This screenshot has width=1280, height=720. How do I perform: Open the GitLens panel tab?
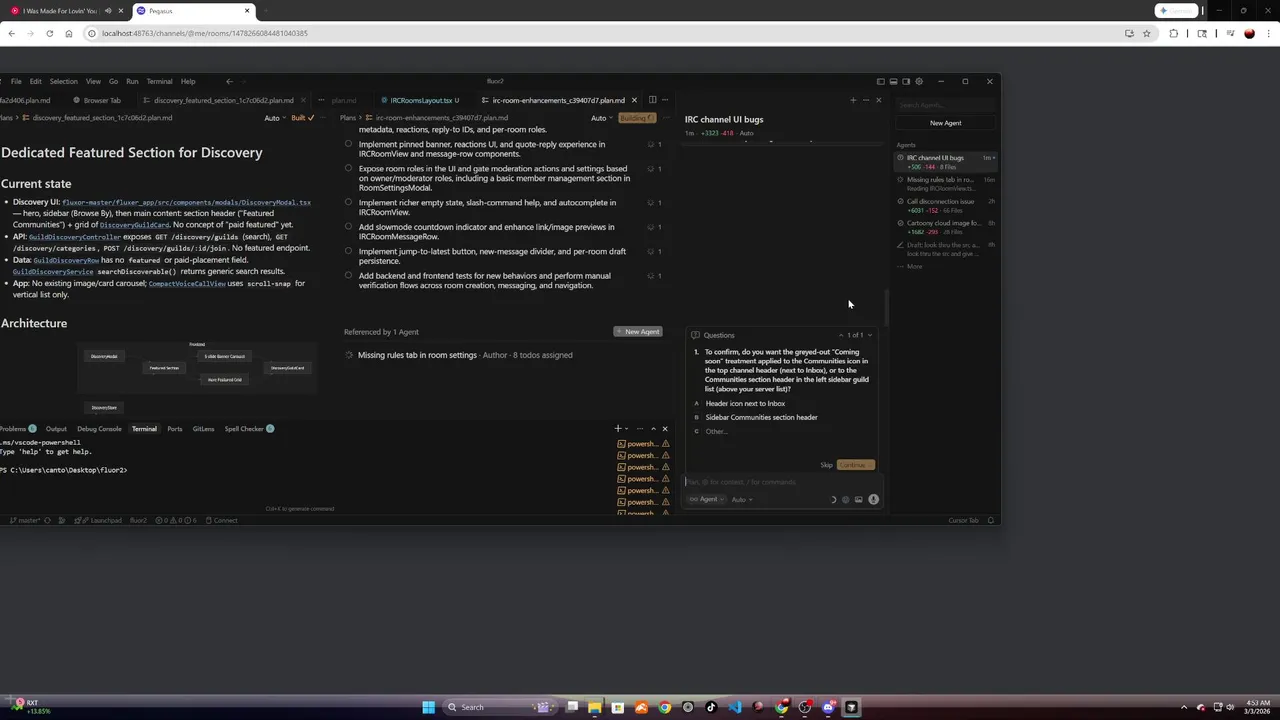pos(203,429)
